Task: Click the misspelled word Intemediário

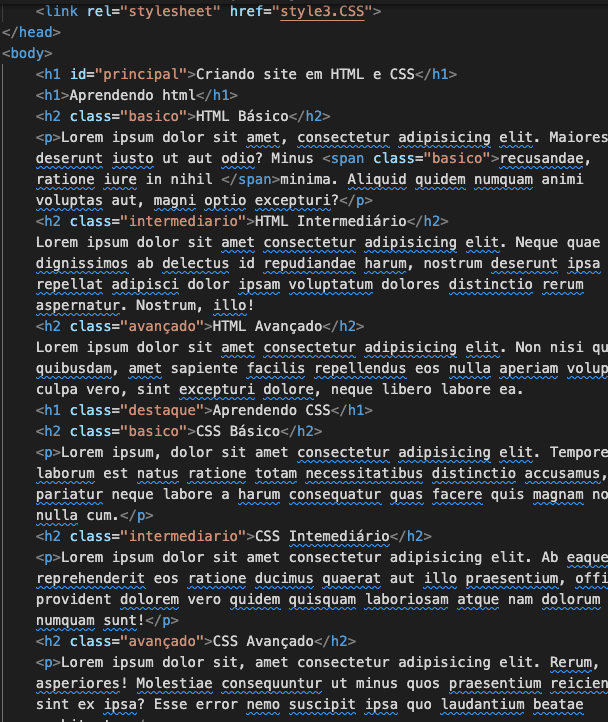Action: (x=339, y=536)
